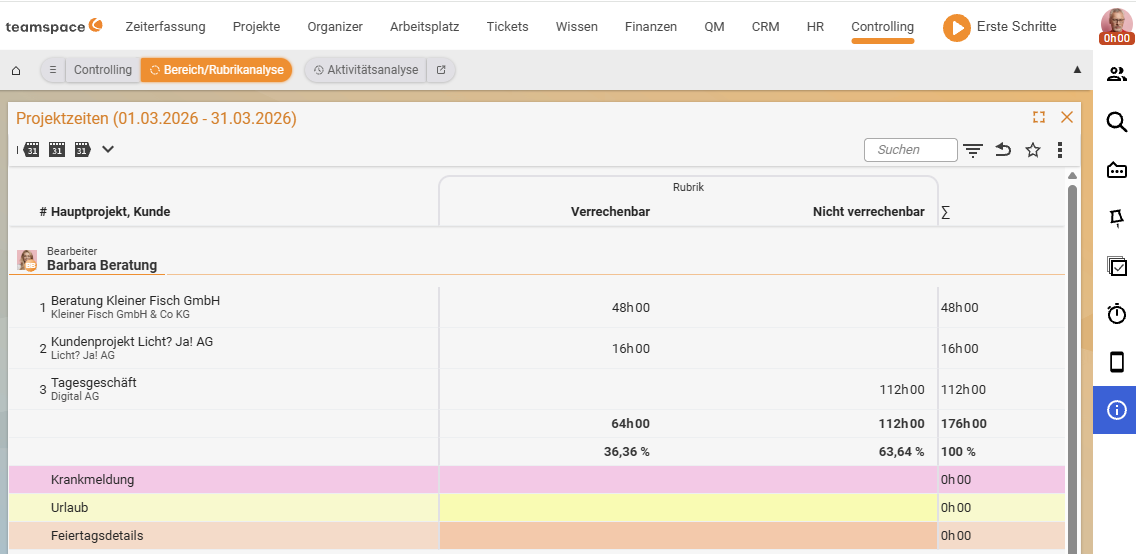Open Kundenprojekt Licht? Ja! AG project
Screen dimensions: 1136x554
[132, 342]
